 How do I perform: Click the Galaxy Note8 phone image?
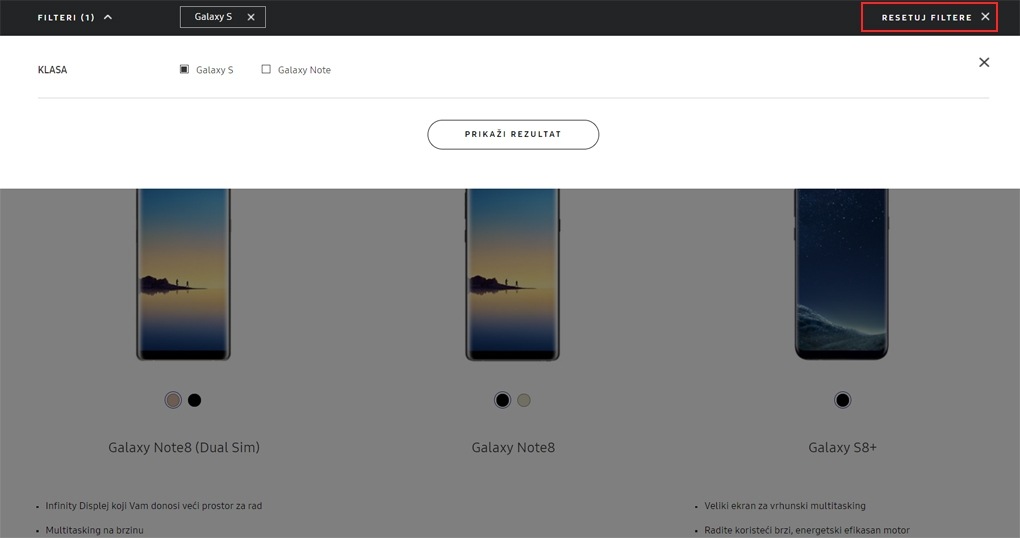pyautogui.click(x=513, y=275)
